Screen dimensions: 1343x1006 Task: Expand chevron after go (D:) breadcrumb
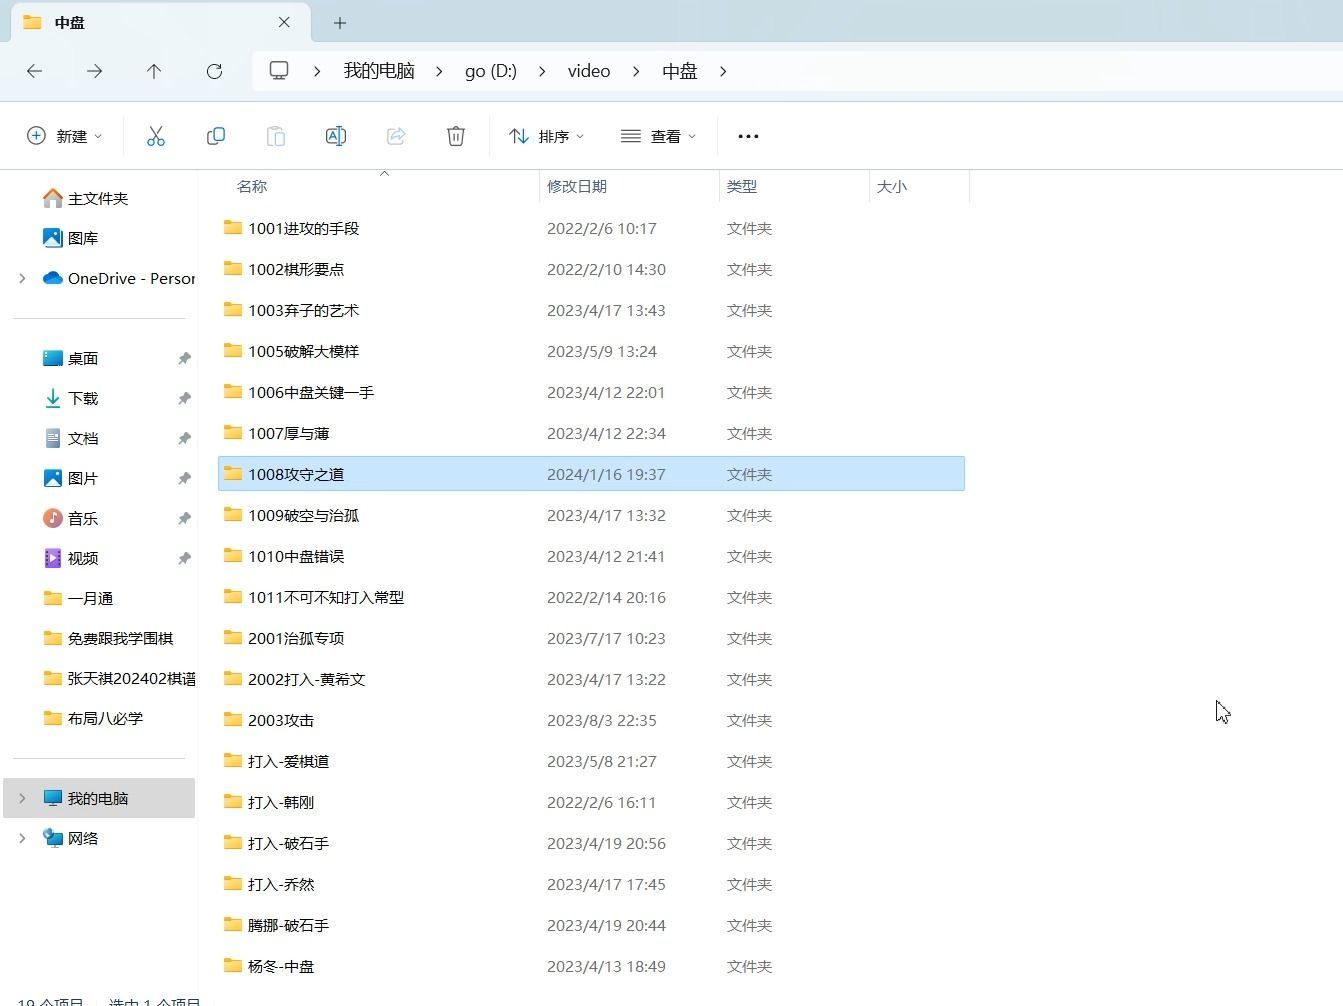coord(542,71)
